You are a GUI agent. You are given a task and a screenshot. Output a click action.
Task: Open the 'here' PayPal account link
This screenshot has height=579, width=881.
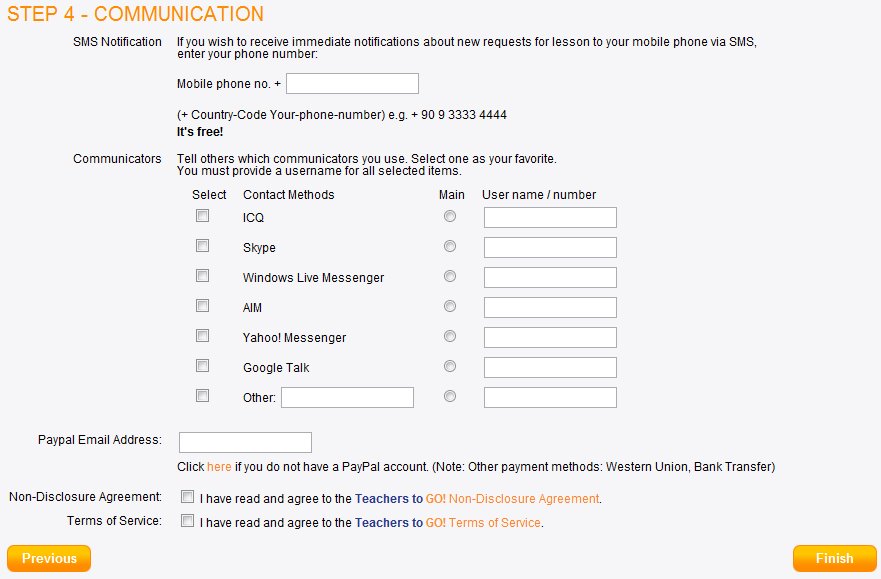219,467
